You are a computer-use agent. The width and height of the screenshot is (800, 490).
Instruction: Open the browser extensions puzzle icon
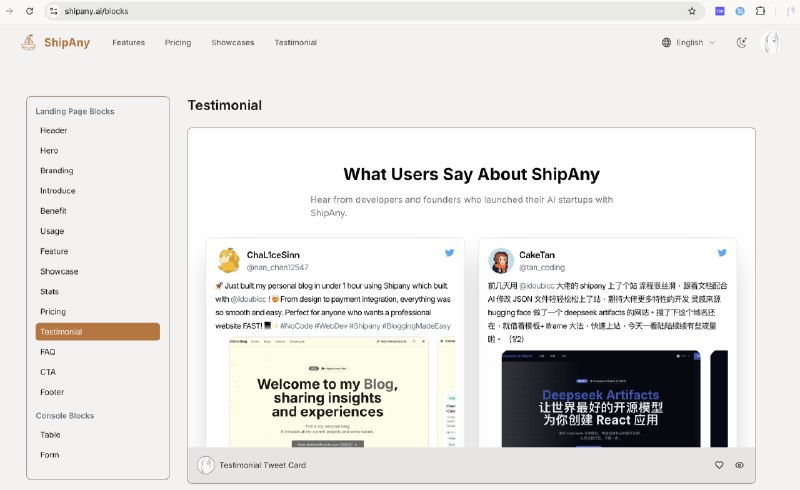[x=760, y=11]
